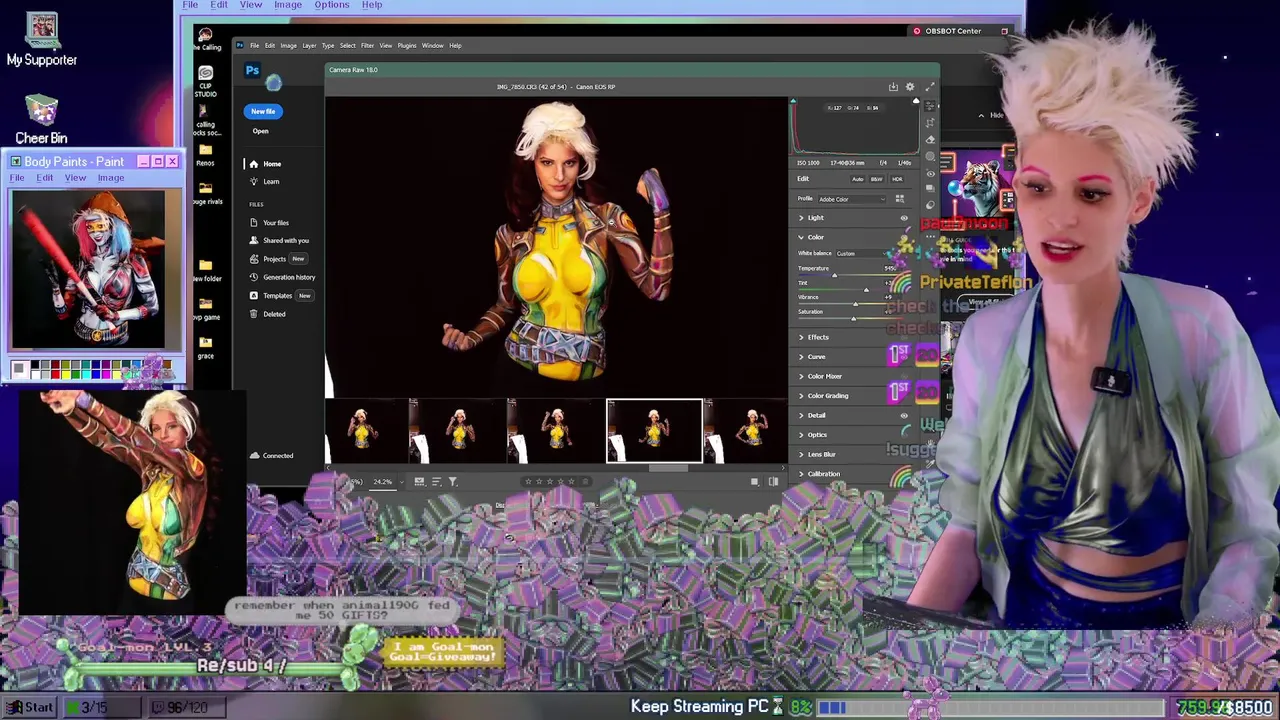Open the filmstrip filter funnel icon

pyautogui.click(x=453, y=482)
